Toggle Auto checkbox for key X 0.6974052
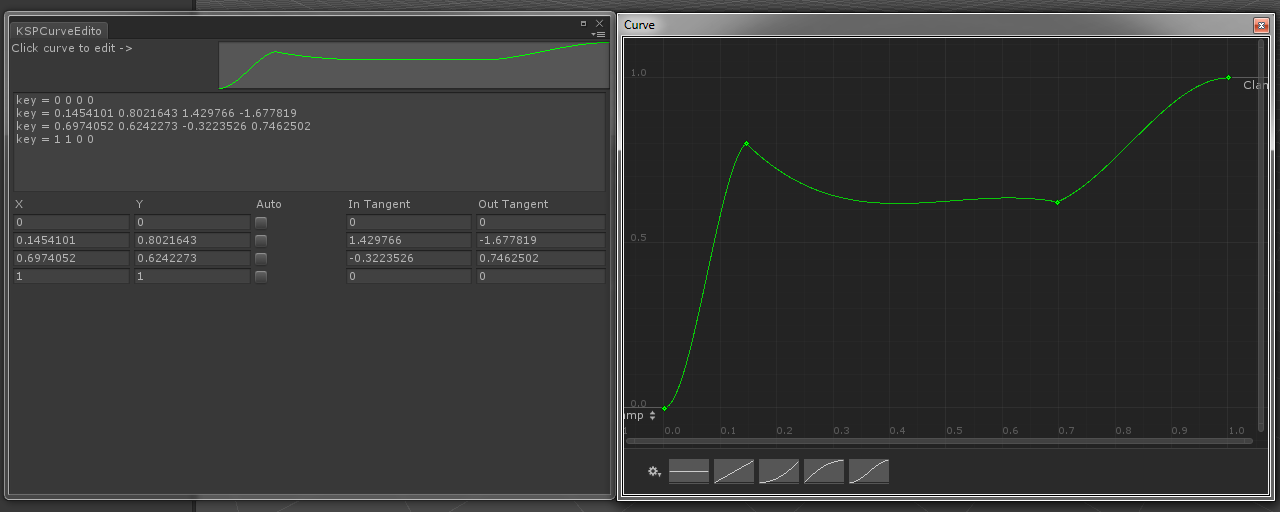The height and width of the screenshot is (512, 1280). coord(261,258)
